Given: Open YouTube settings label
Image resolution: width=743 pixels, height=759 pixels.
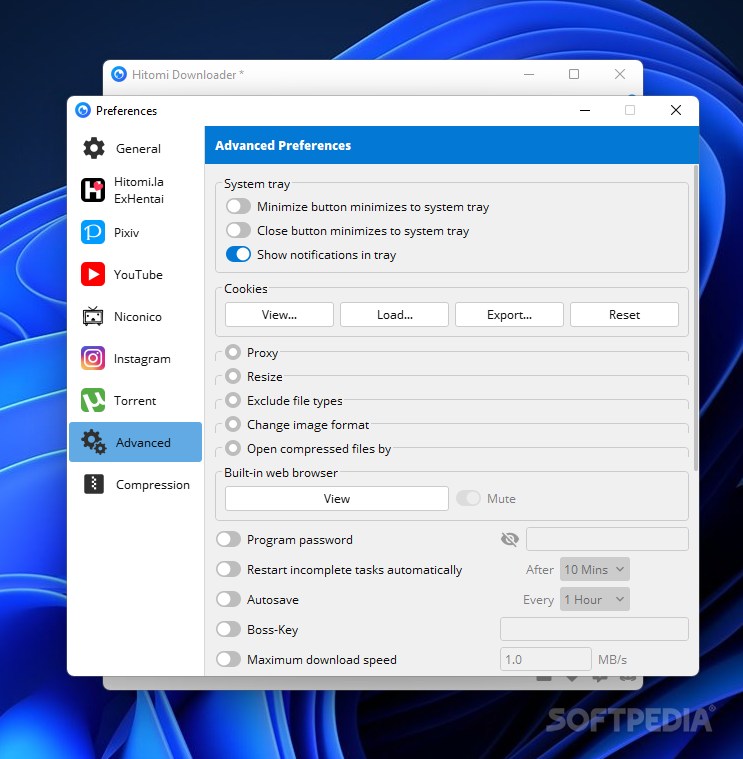Looking at the screenshot, I should pyautogui.click(x=138, y=274).
